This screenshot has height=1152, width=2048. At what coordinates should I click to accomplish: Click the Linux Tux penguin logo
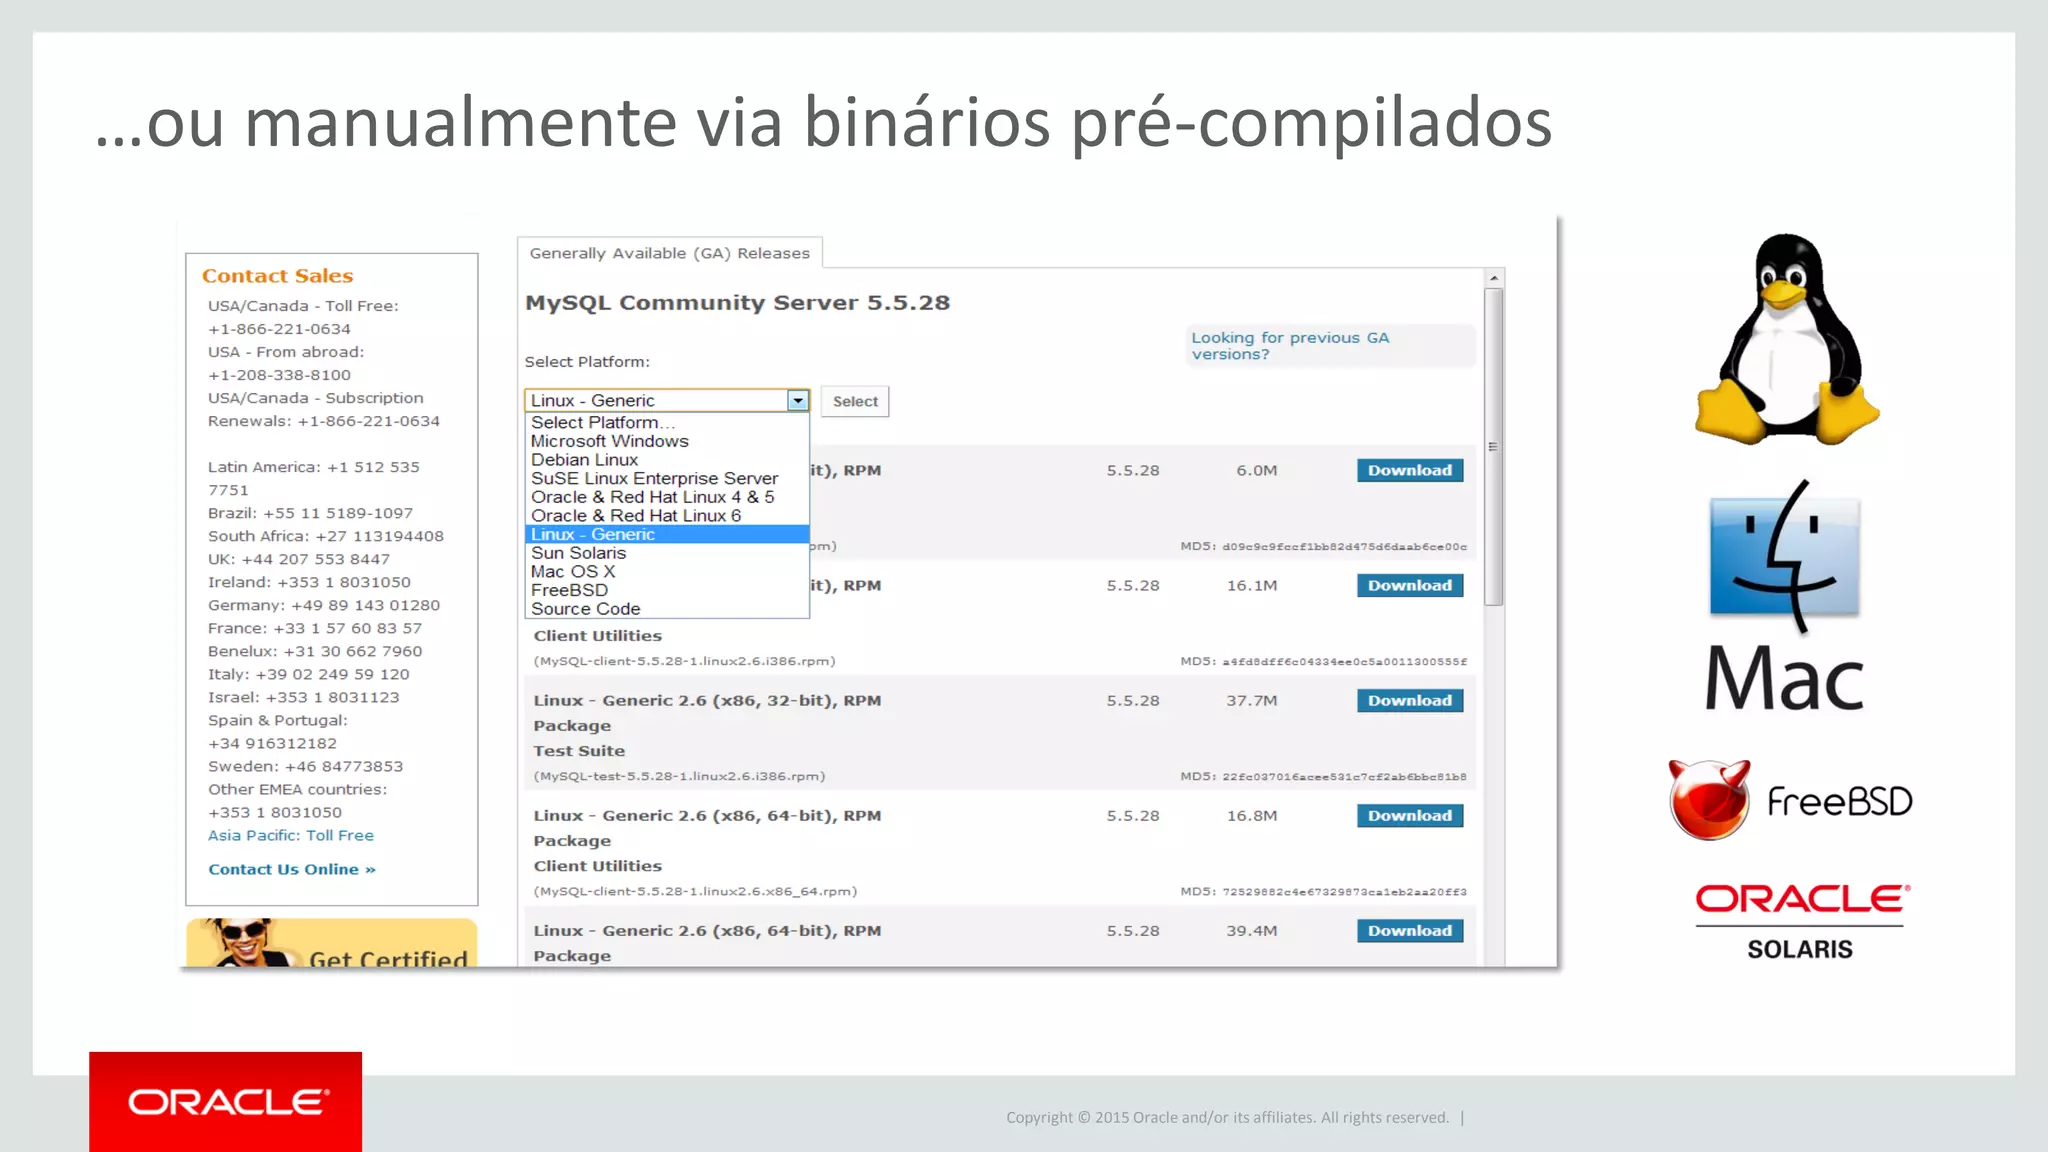1787,339
